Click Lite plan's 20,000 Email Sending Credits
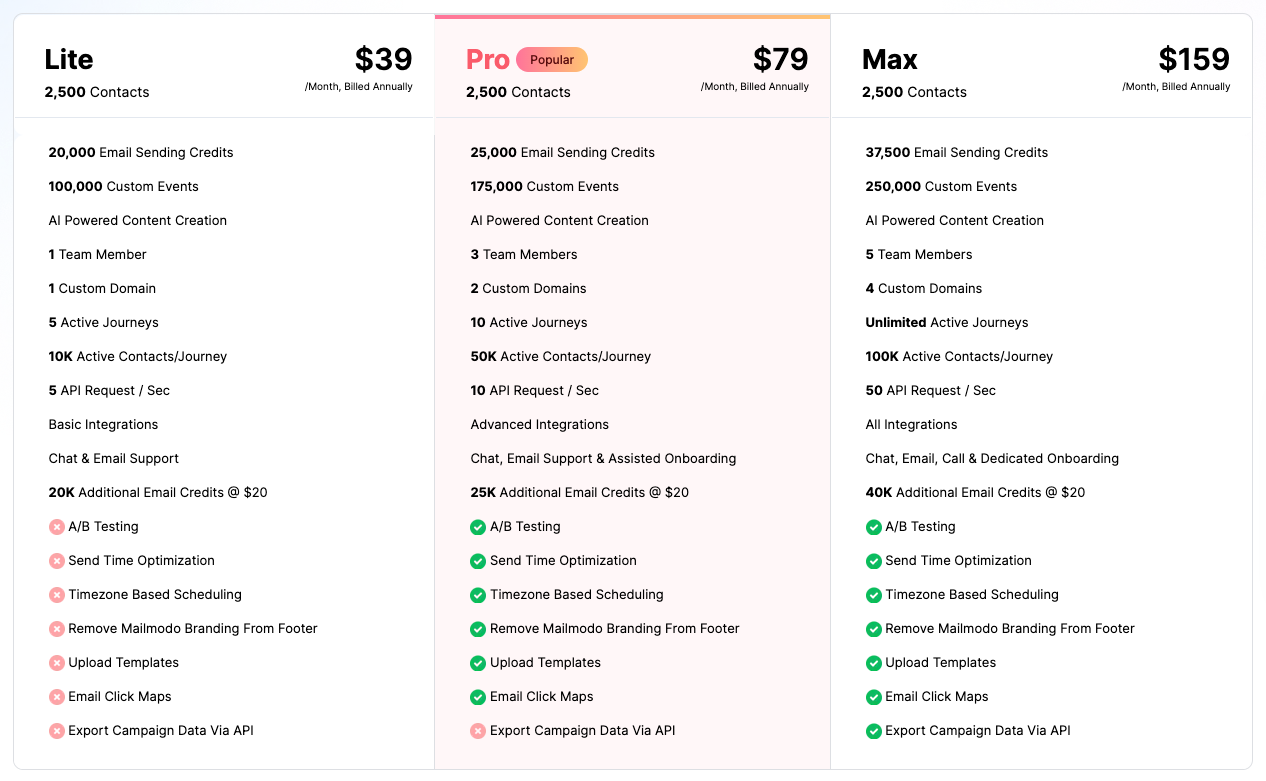The height and width of the screenshot is (781, 1266). click(x=141, y=153)
